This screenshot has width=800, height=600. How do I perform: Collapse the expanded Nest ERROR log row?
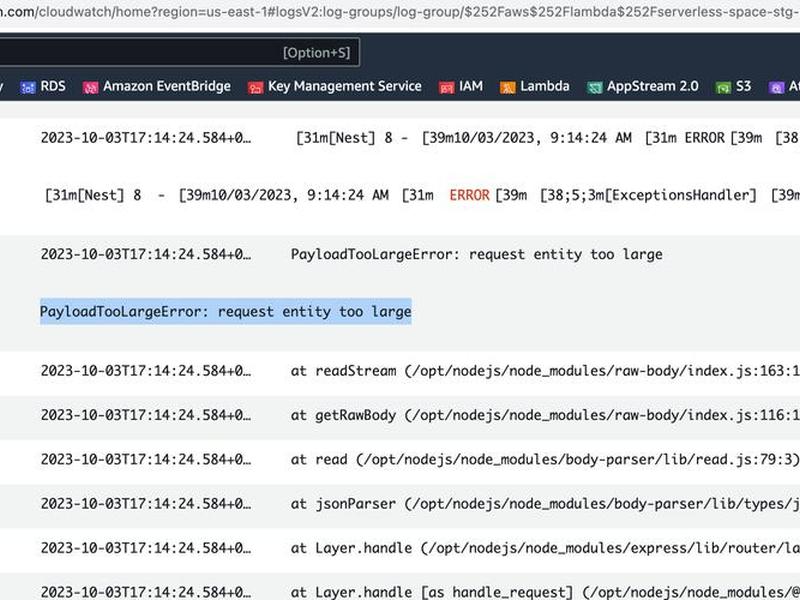[x=400, y=138]
